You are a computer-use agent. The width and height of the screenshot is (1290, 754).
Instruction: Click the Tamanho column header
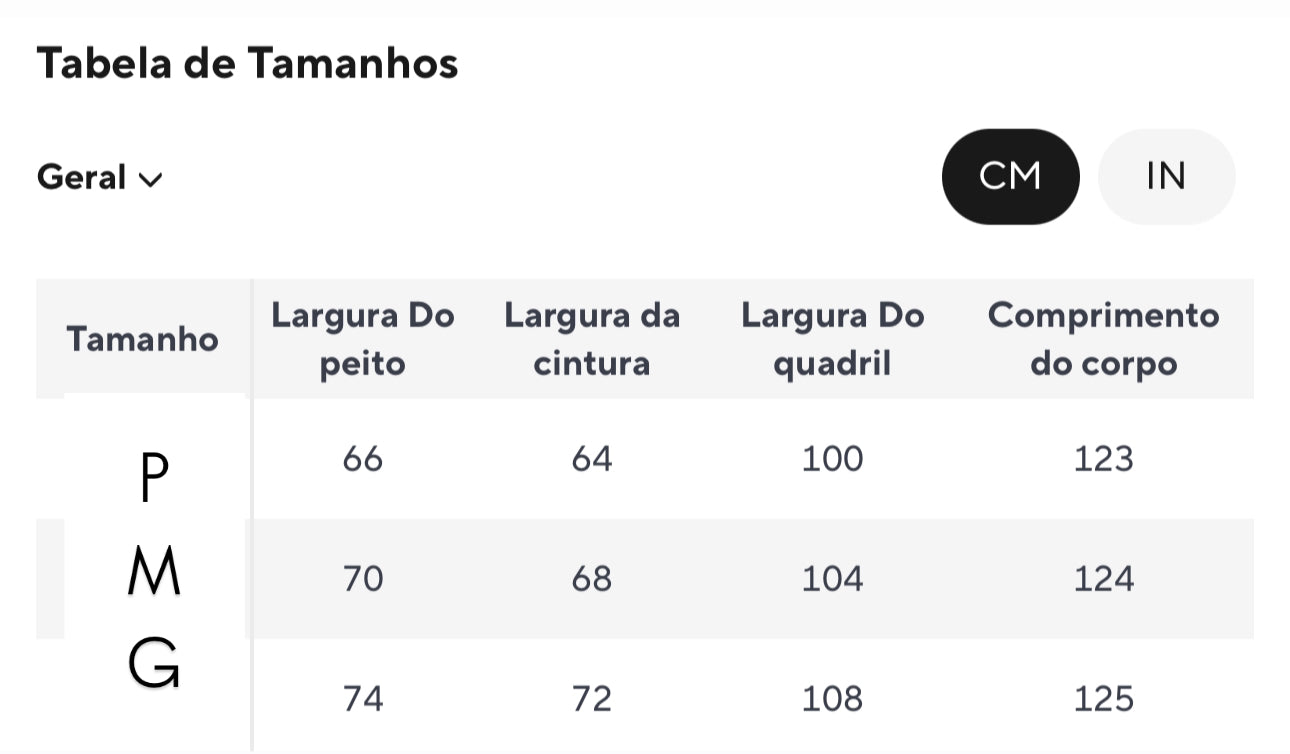click(x=142, y=339)
